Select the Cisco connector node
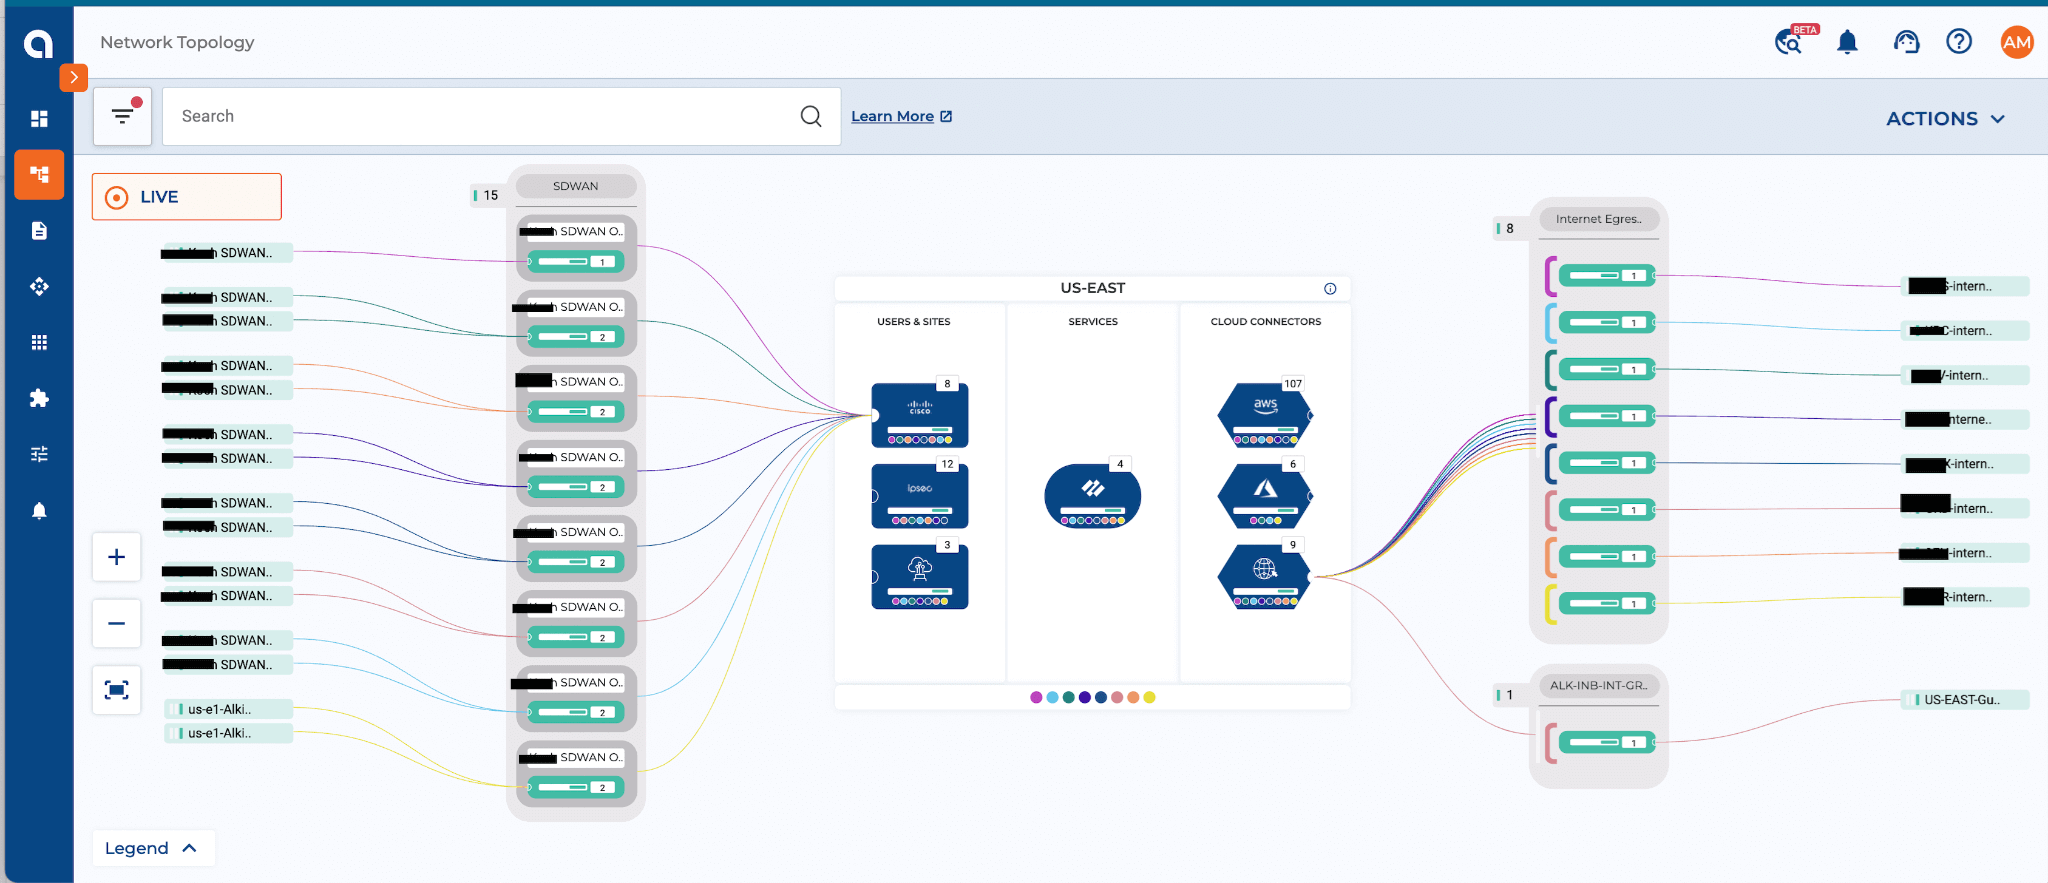2048x883 pixels. click(920, 415)
